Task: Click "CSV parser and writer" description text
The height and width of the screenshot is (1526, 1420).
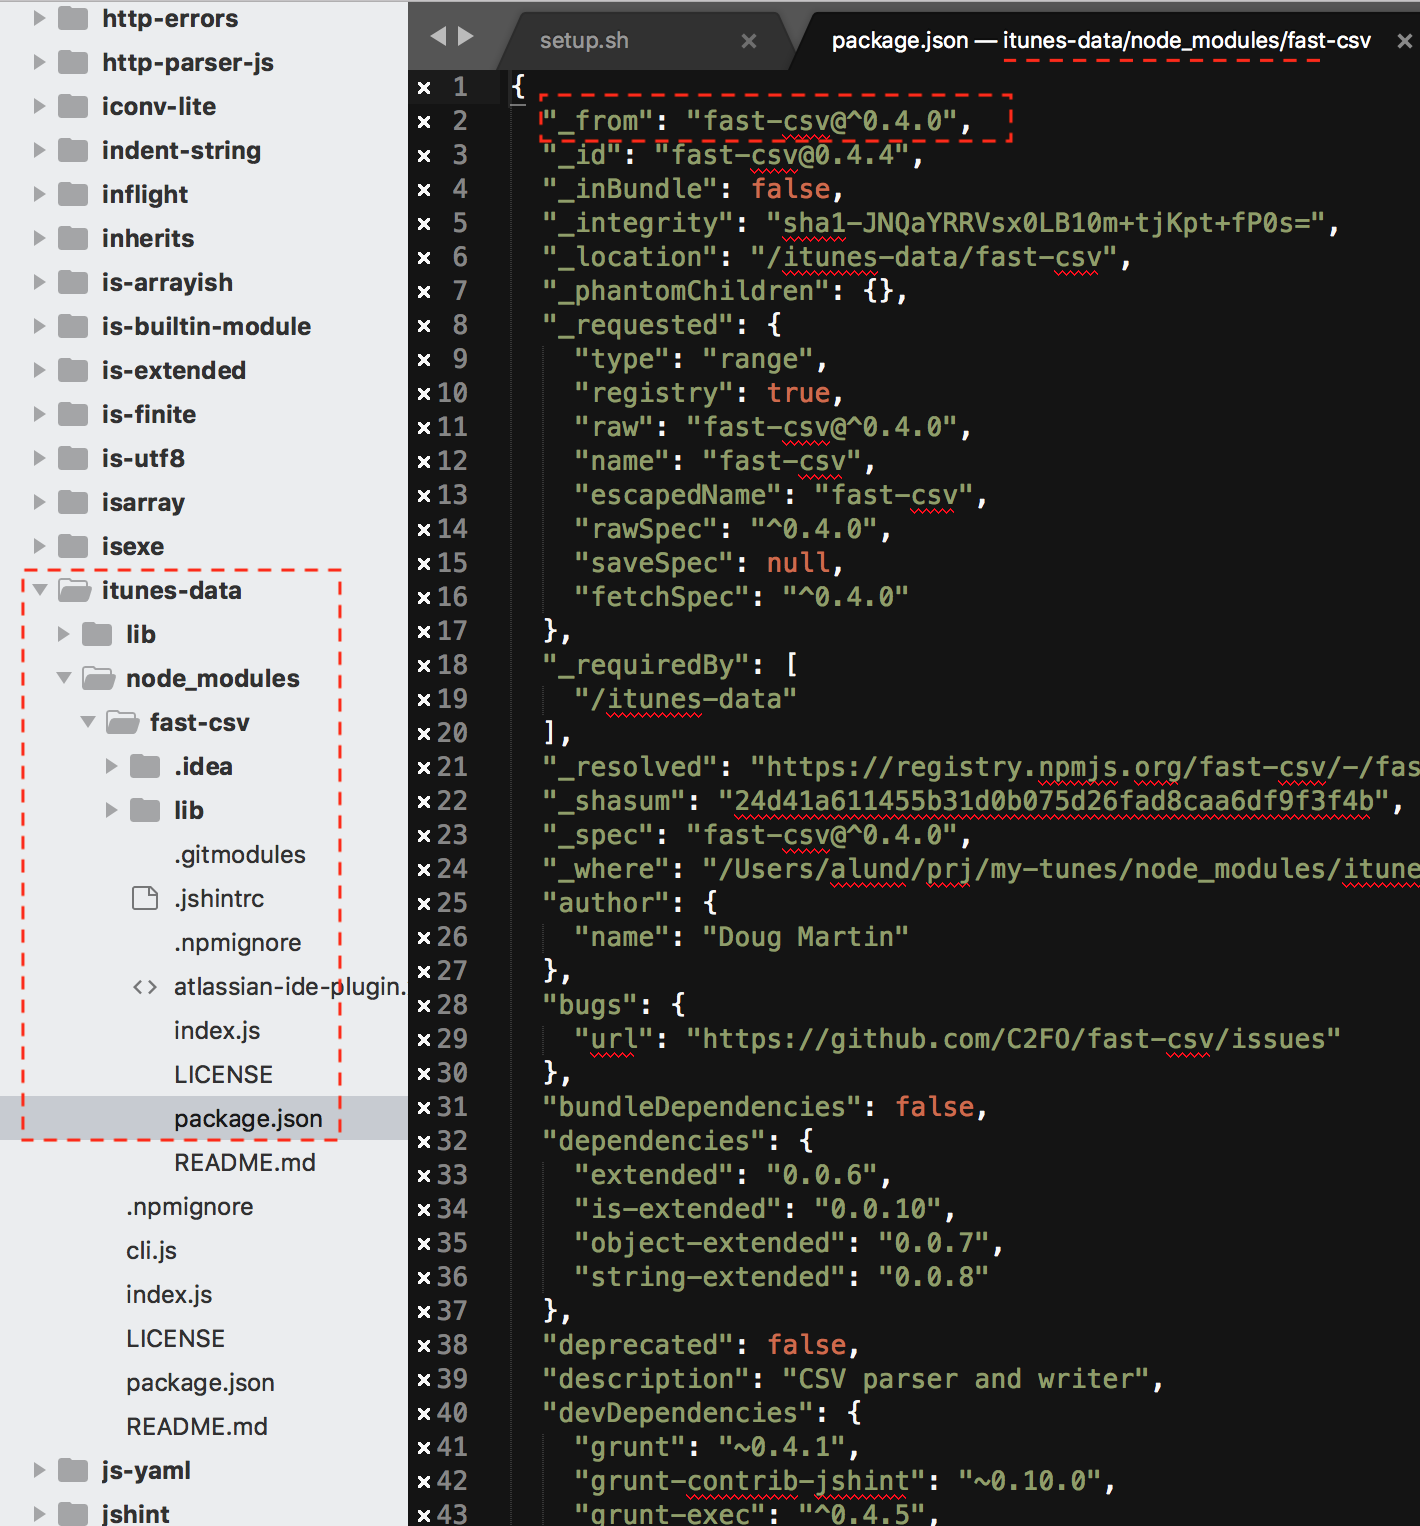Action: pyautogui.click(x=966, y=1379)
